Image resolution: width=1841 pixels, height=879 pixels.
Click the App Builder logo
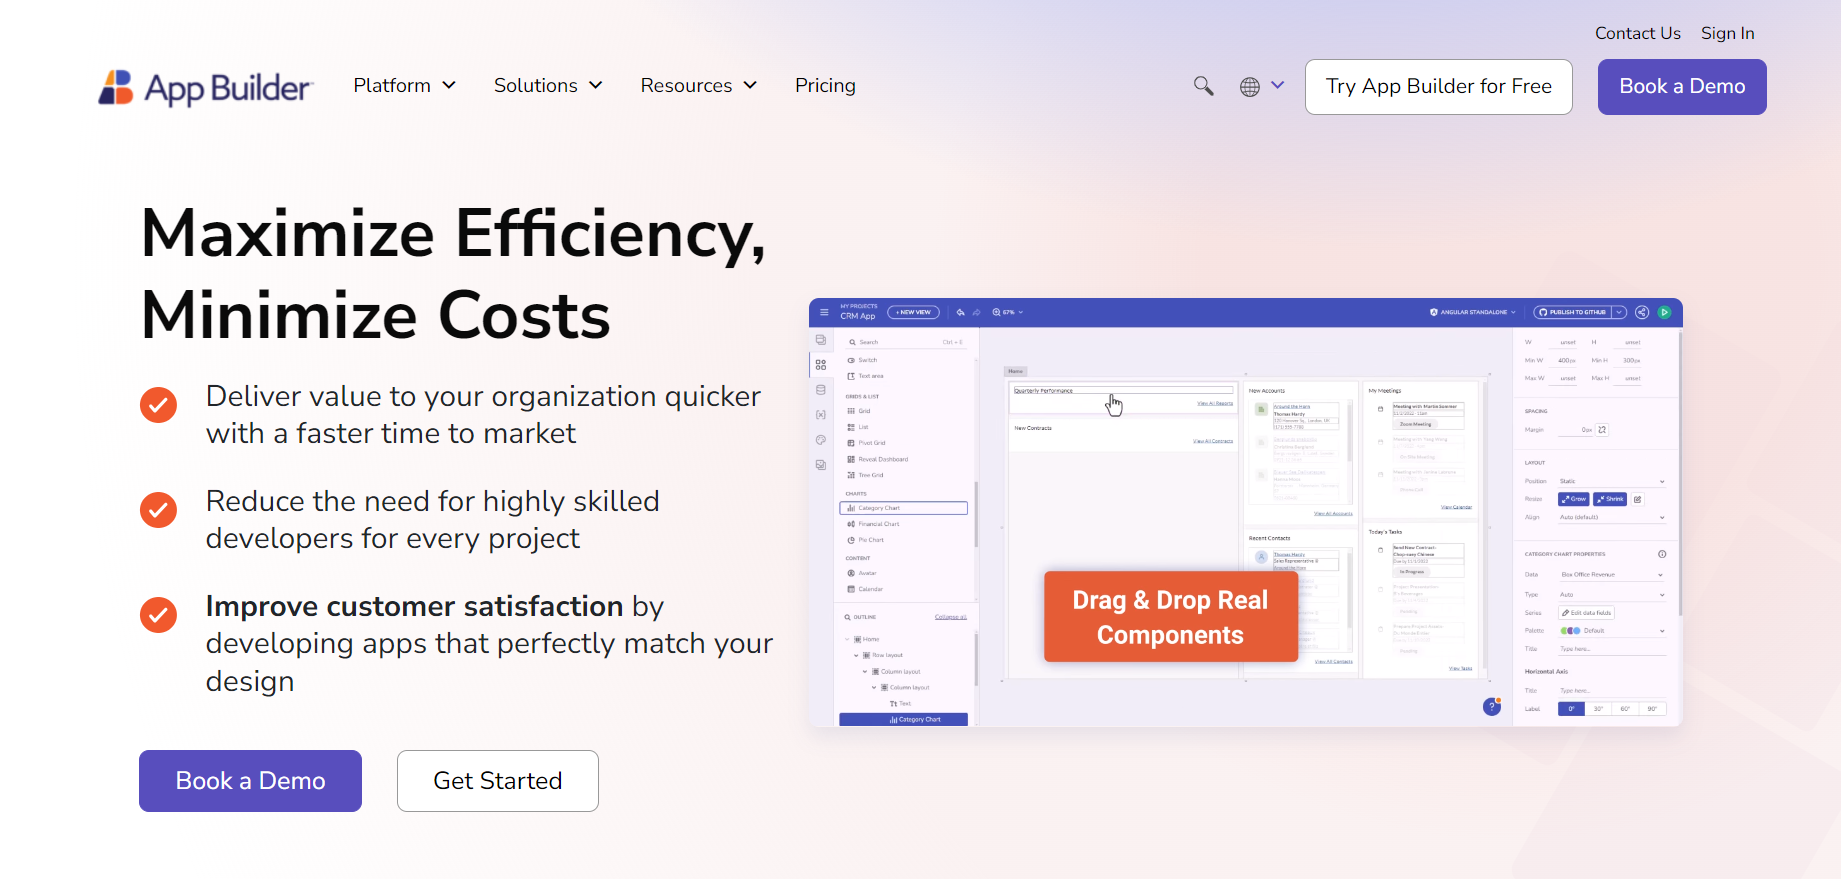(205, 87)
